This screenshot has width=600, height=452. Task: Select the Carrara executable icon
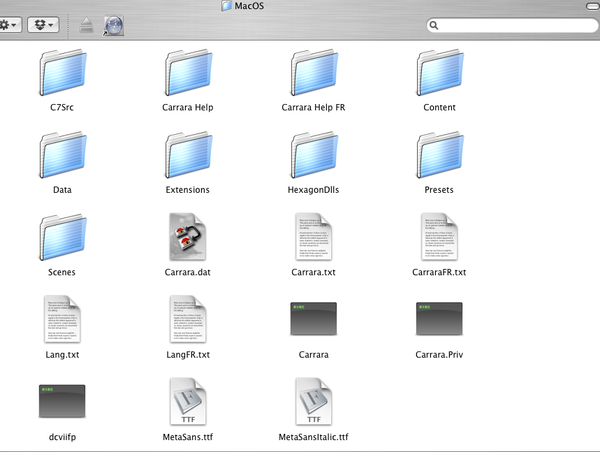point(313,319)
